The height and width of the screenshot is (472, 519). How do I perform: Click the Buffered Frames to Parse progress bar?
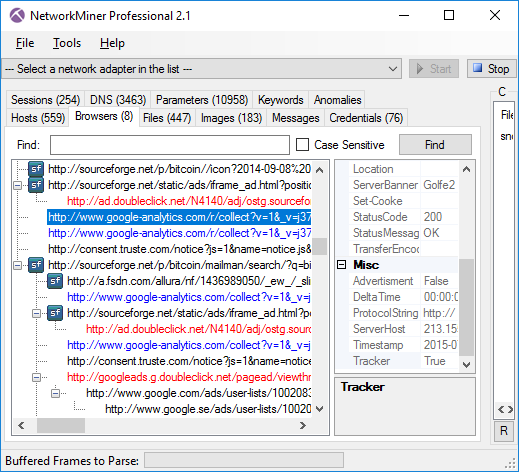(x=244, y=460)
